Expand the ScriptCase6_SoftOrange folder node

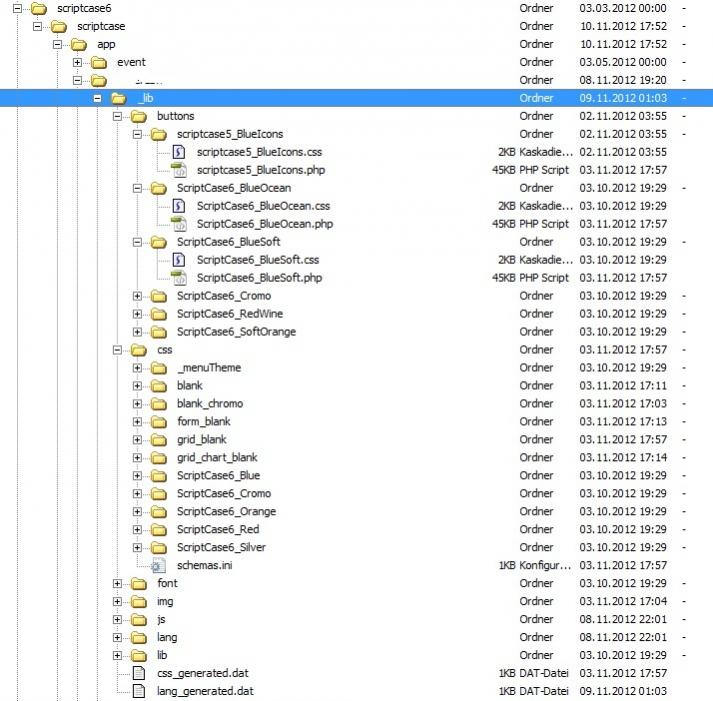point(137,332)
